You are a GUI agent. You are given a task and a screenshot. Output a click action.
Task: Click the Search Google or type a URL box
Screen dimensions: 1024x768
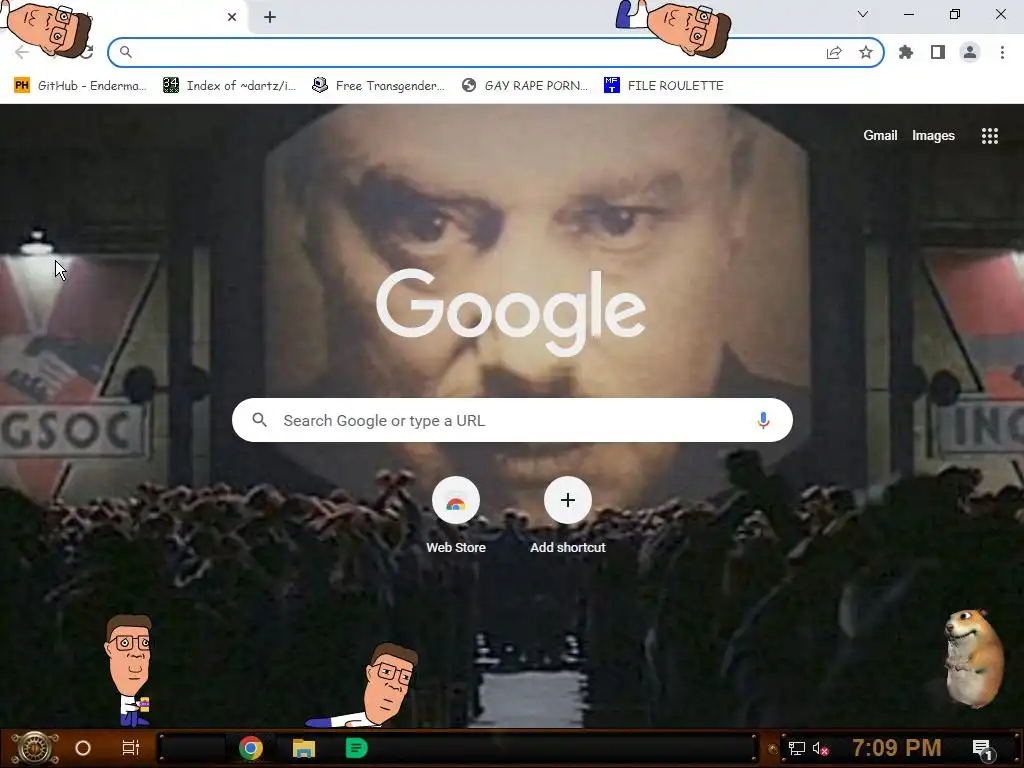(512, 420)
